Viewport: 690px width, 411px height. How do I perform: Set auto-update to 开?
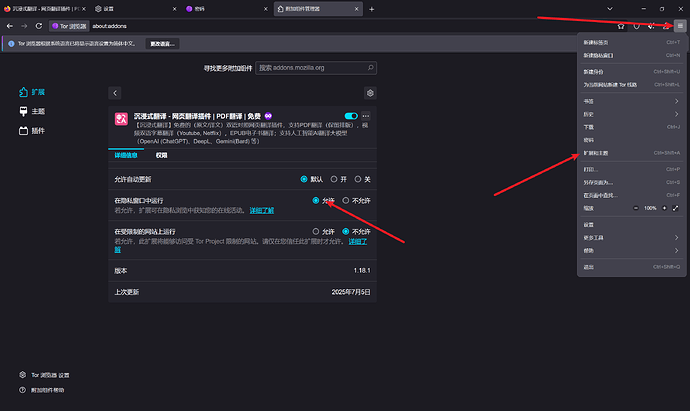[x=334, y=179]
